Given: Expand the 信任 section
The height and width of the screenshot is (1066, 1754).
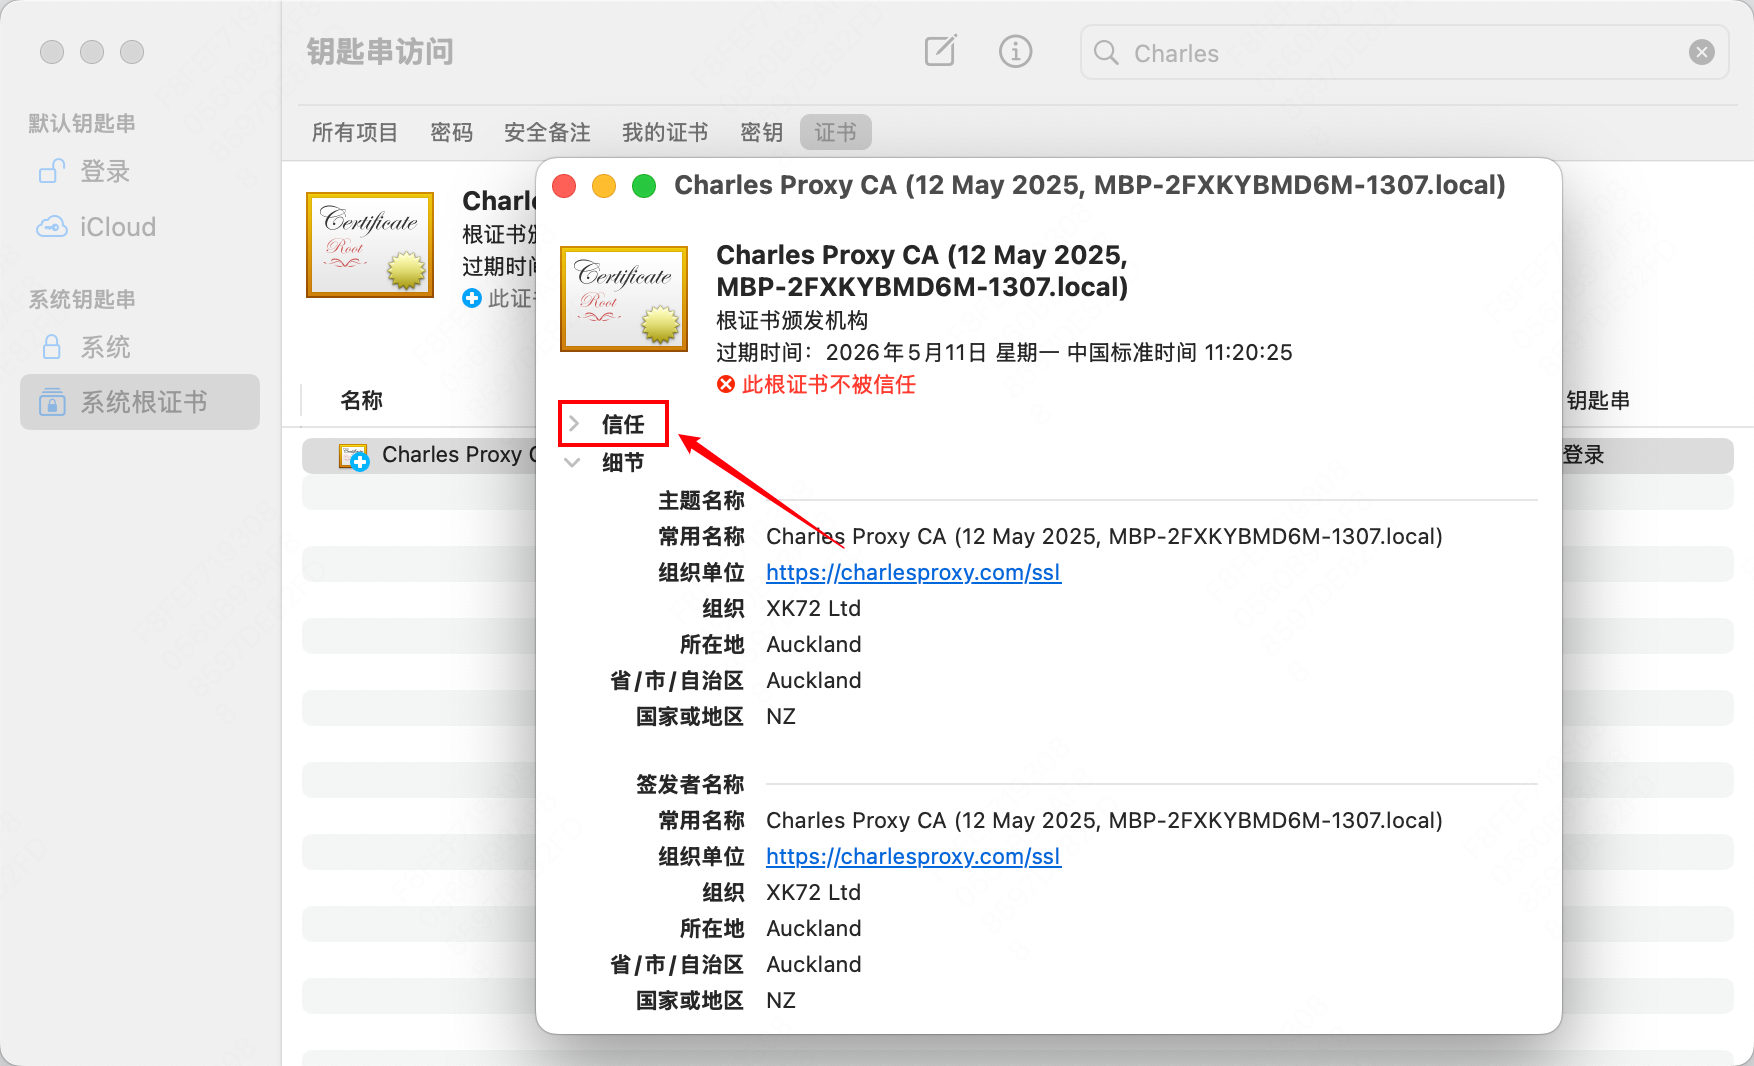Looking at the screenshot, I should [574, 424].
